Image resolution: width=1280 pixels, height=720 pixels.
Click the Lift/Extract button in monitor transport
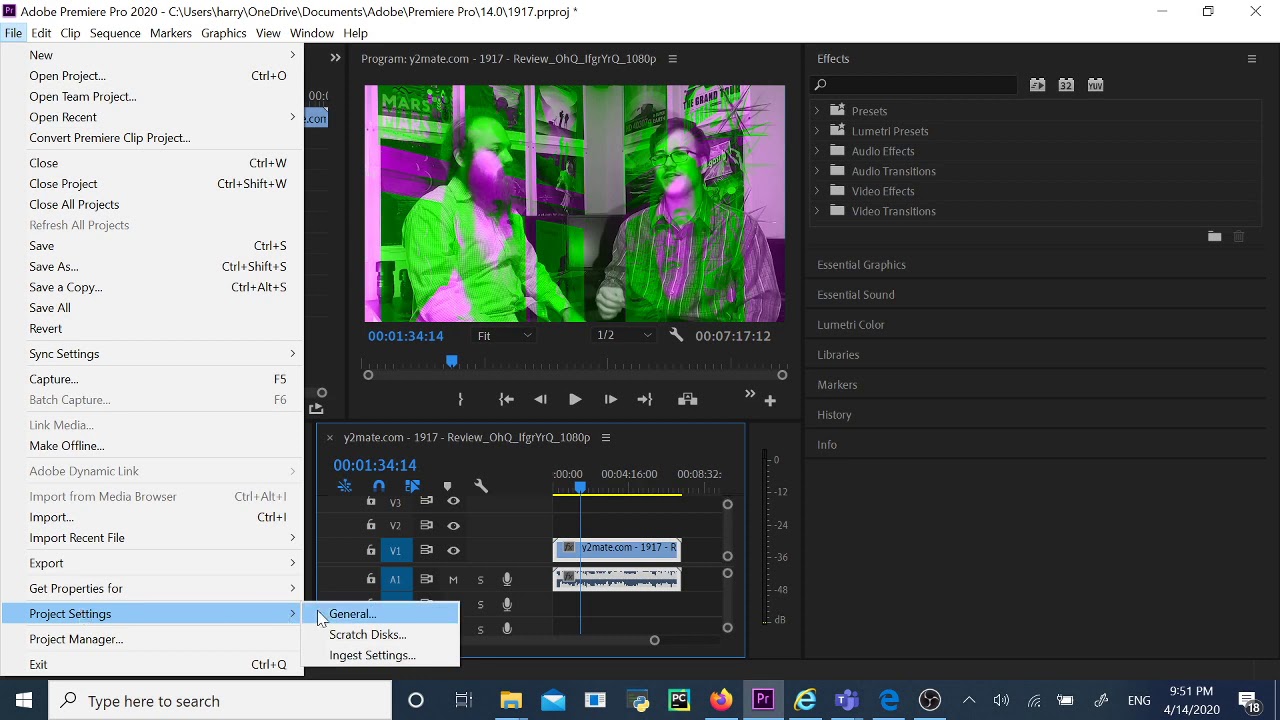point(687,400)
